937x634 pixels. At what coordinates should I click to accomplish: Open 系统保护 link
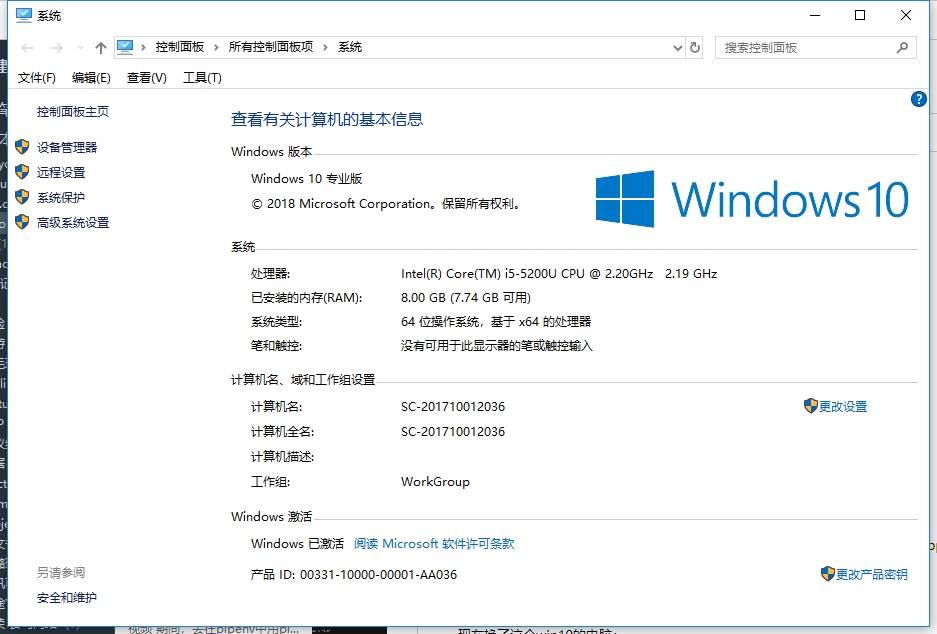click(61, 198)
